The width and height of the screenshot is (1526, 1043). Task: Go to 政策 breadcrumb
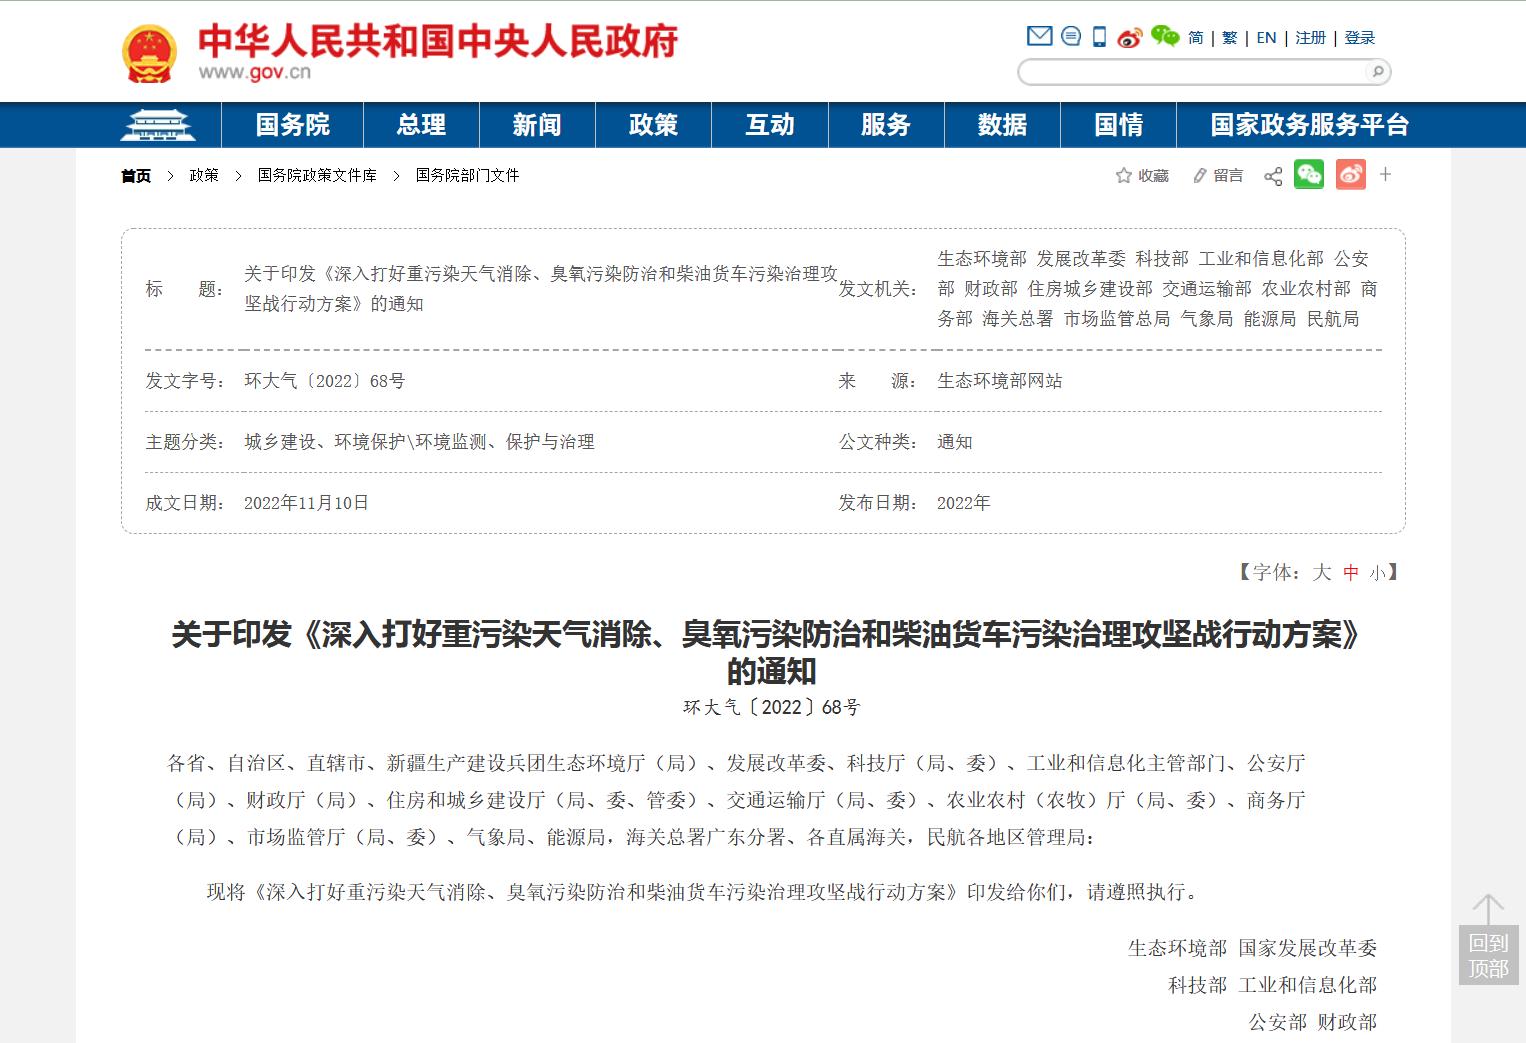pos(204,175)
